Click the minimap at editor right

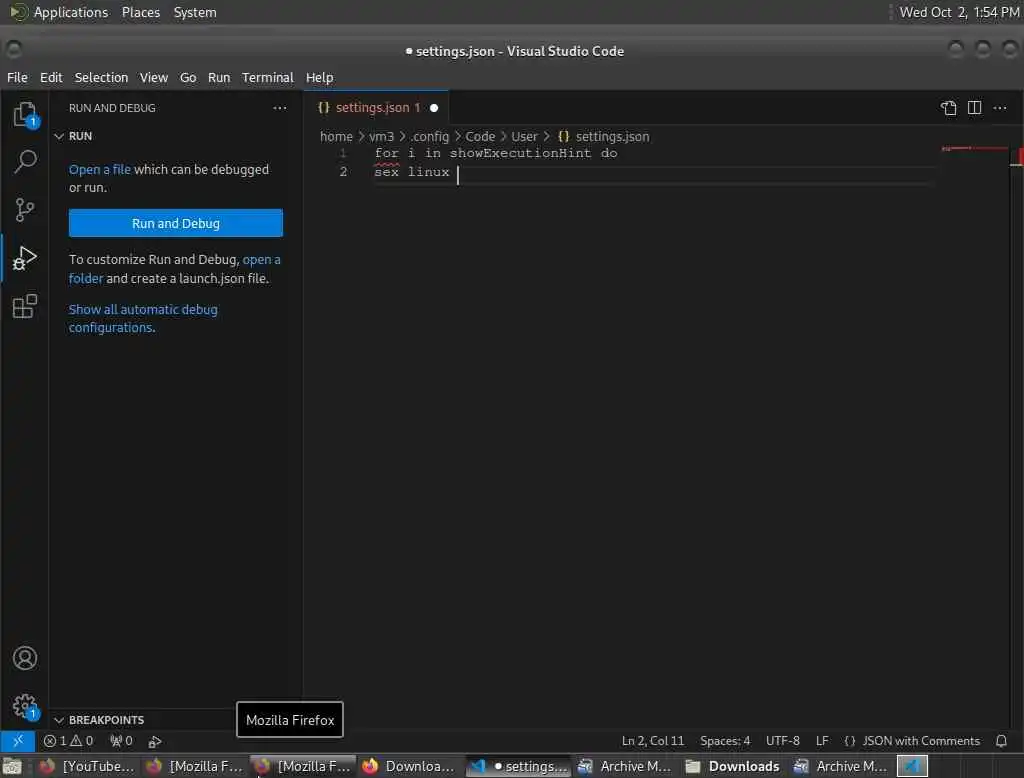point(974,149)
